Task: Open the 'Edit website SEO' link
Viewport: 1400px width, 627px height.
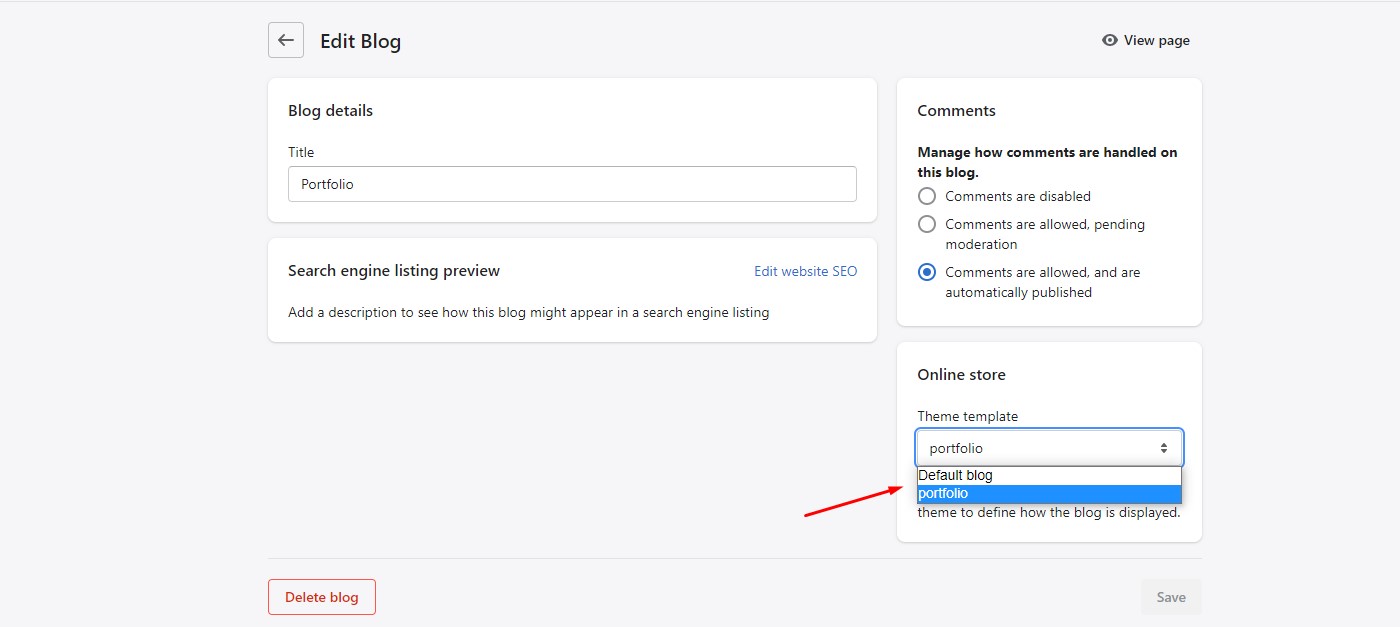Action: pyautogui.click(x=805, y=271)
